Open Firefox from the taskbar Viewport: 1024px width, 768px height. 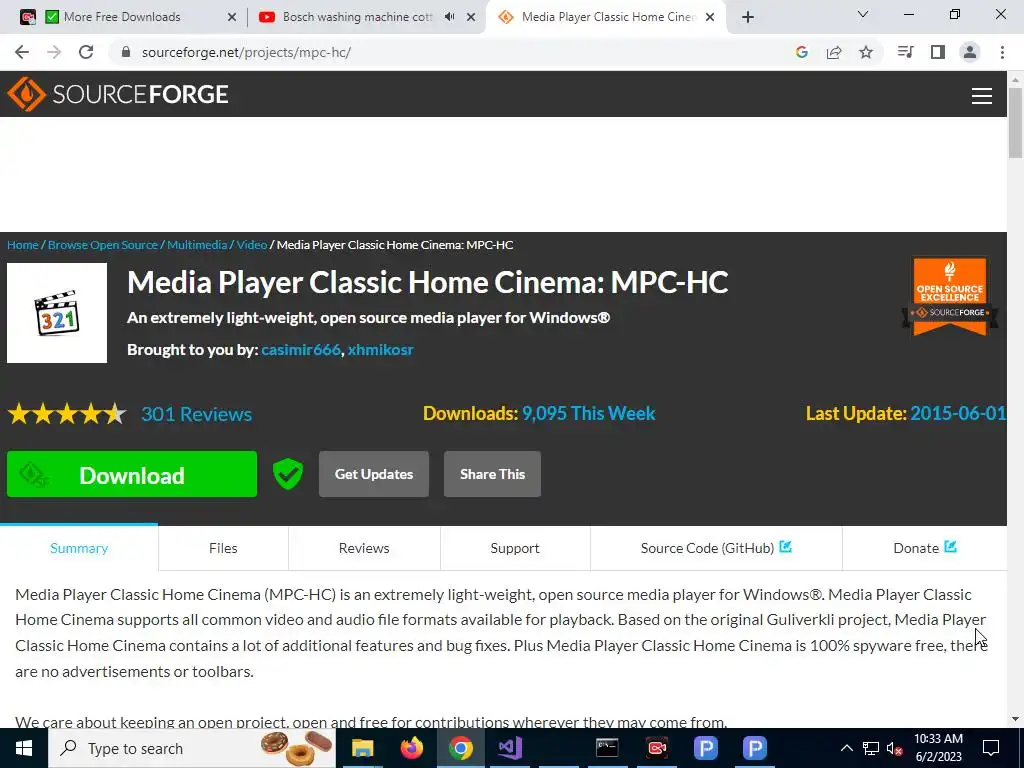click(x=411, y=748)
